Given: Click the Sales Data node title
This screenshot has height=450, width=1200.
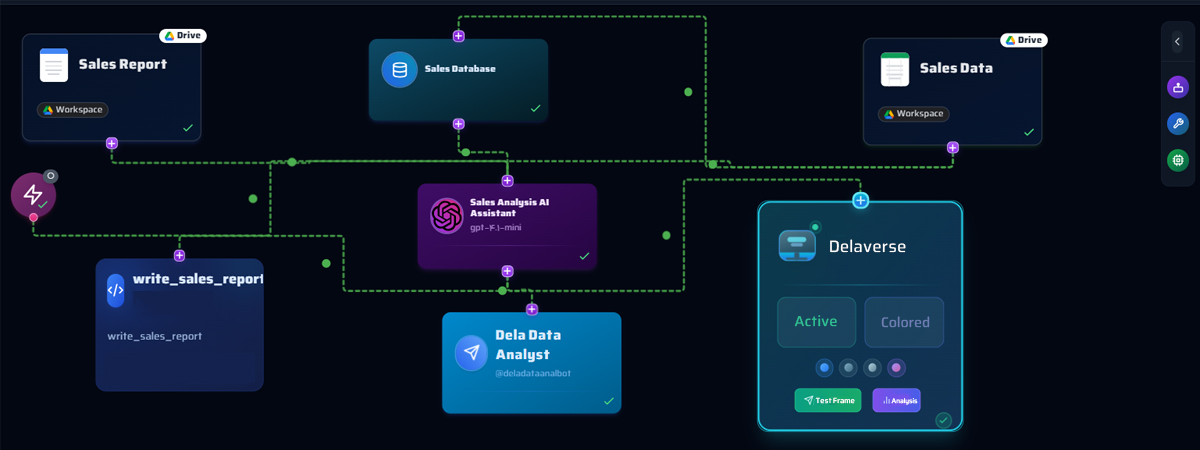Looking at the screenshot, I should click(x=956, y=68).
